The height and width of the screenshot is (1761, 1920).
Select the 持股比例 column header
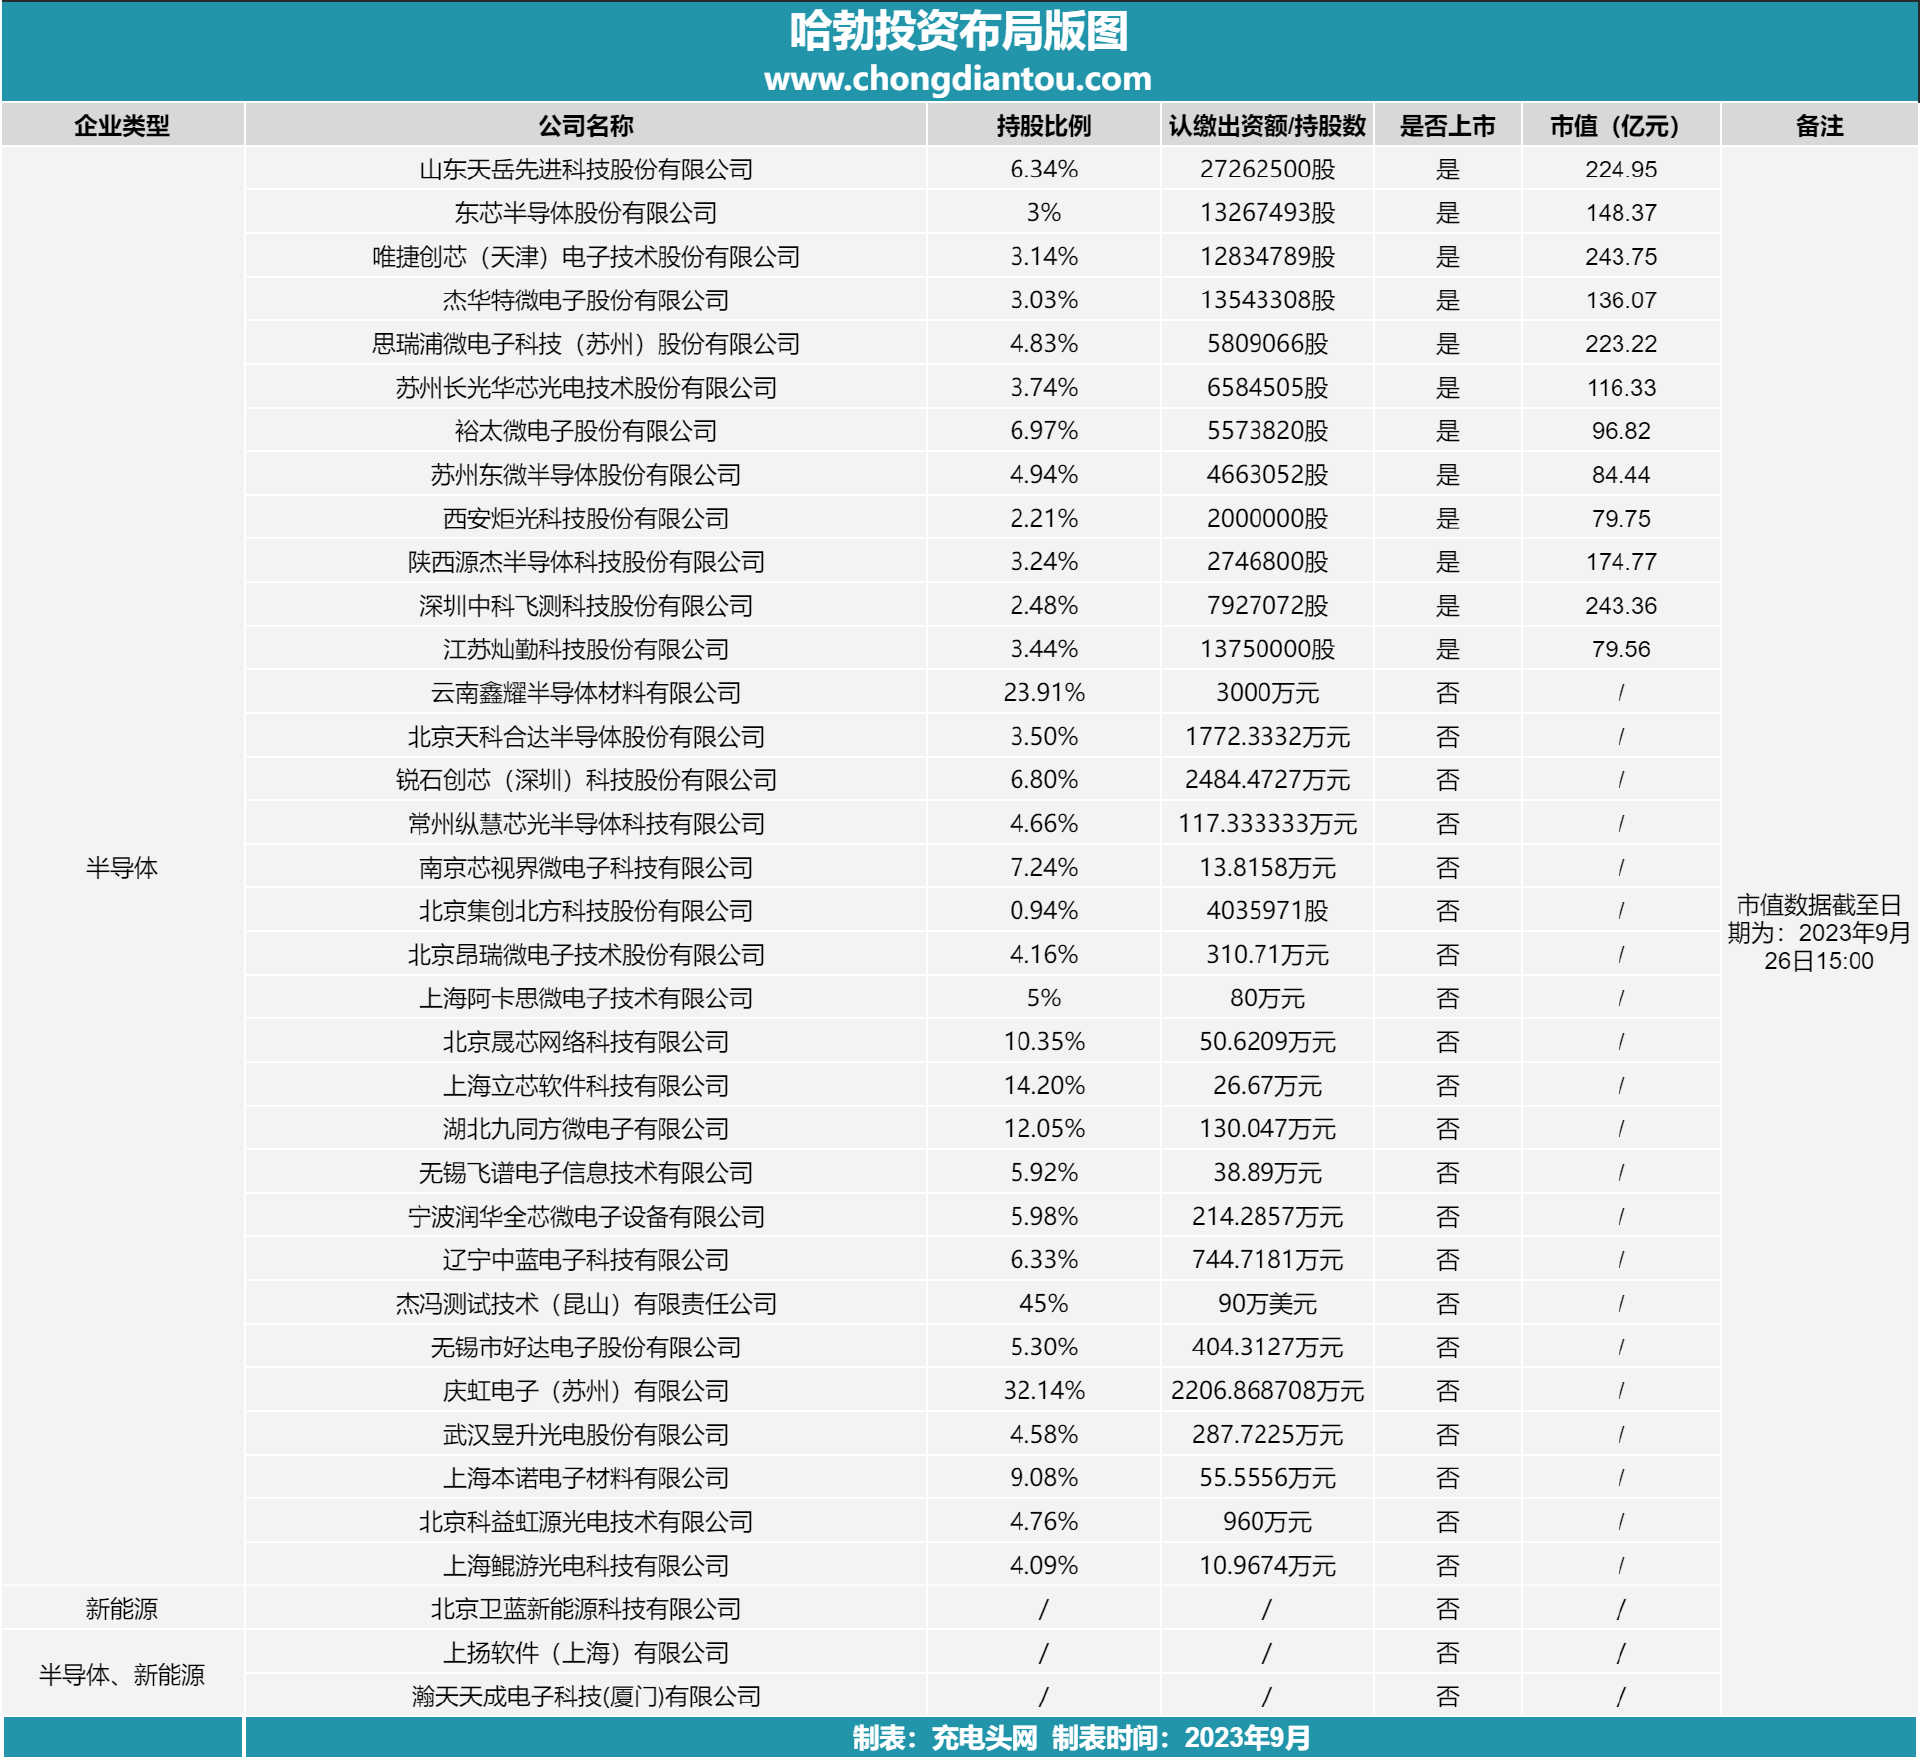1044,126
